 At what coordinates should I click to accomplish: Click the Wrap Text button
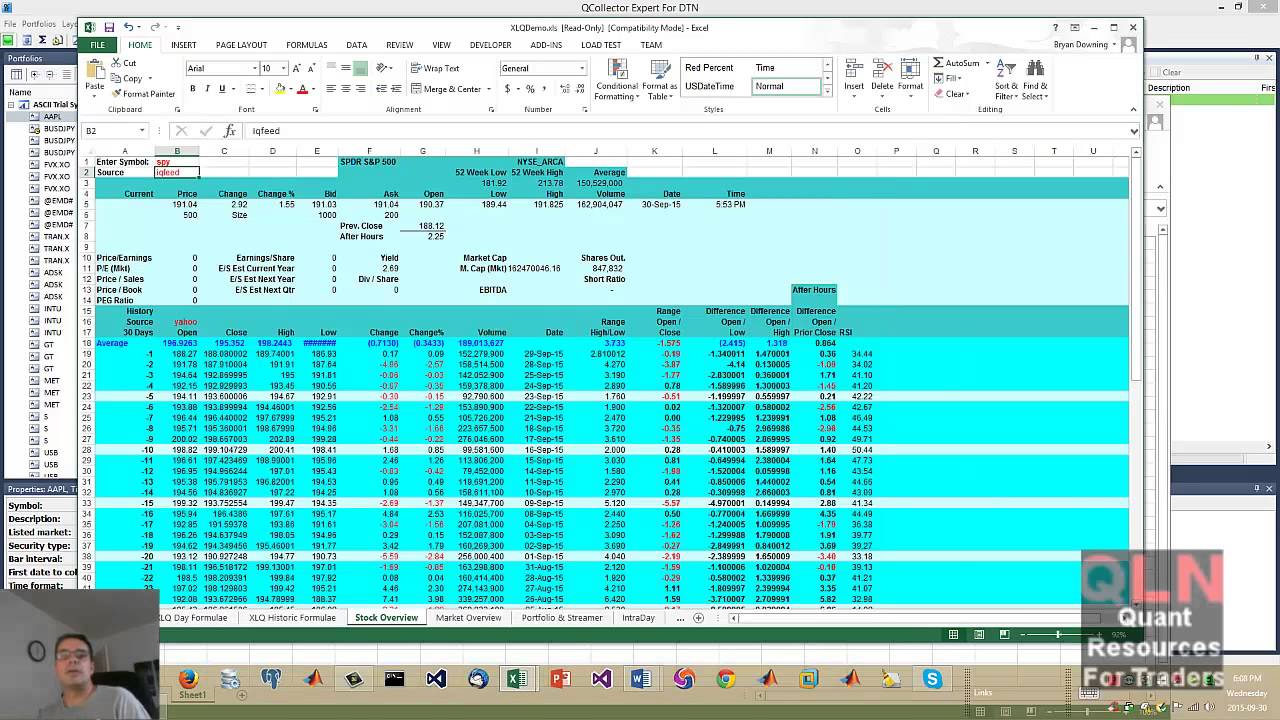pyautogui.click(x=435, y=68)
